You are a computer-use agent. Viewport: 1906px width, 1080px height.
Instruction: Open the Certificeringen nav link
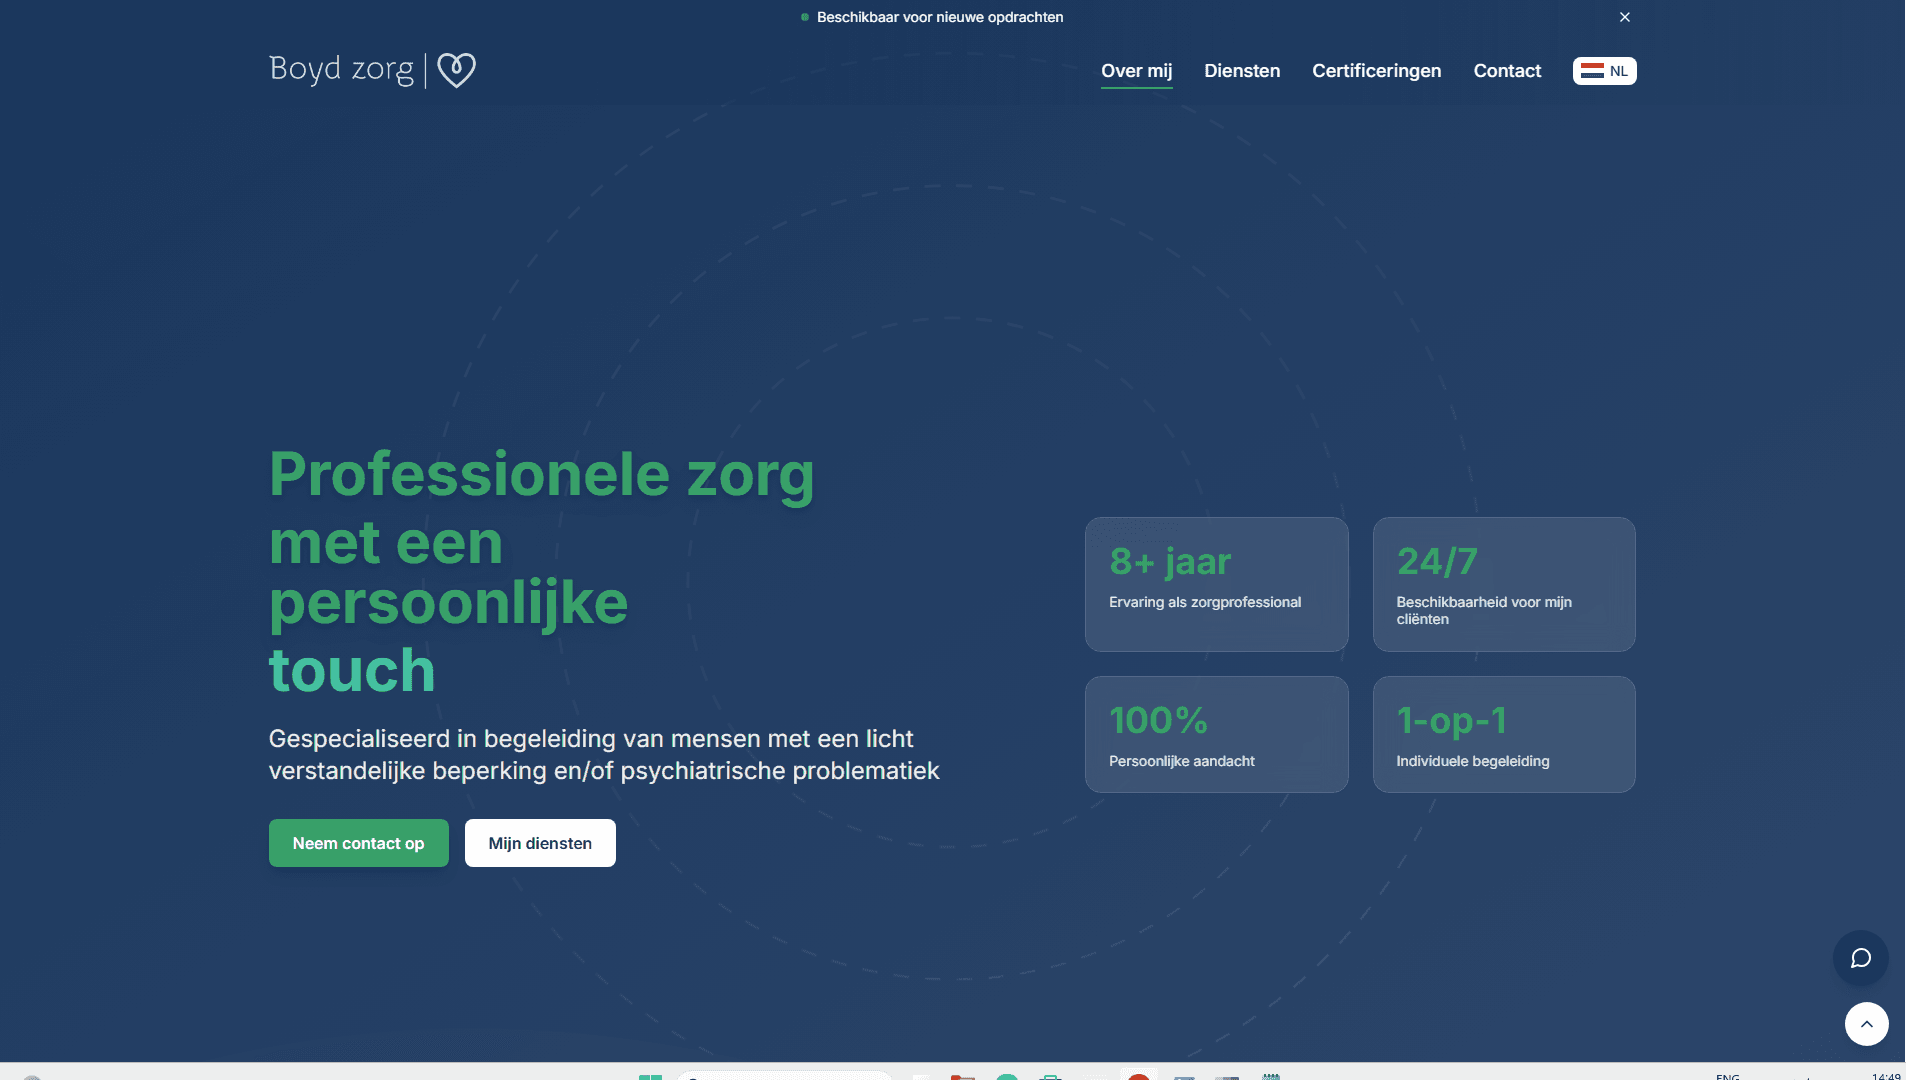click(x=1376, y=71)
